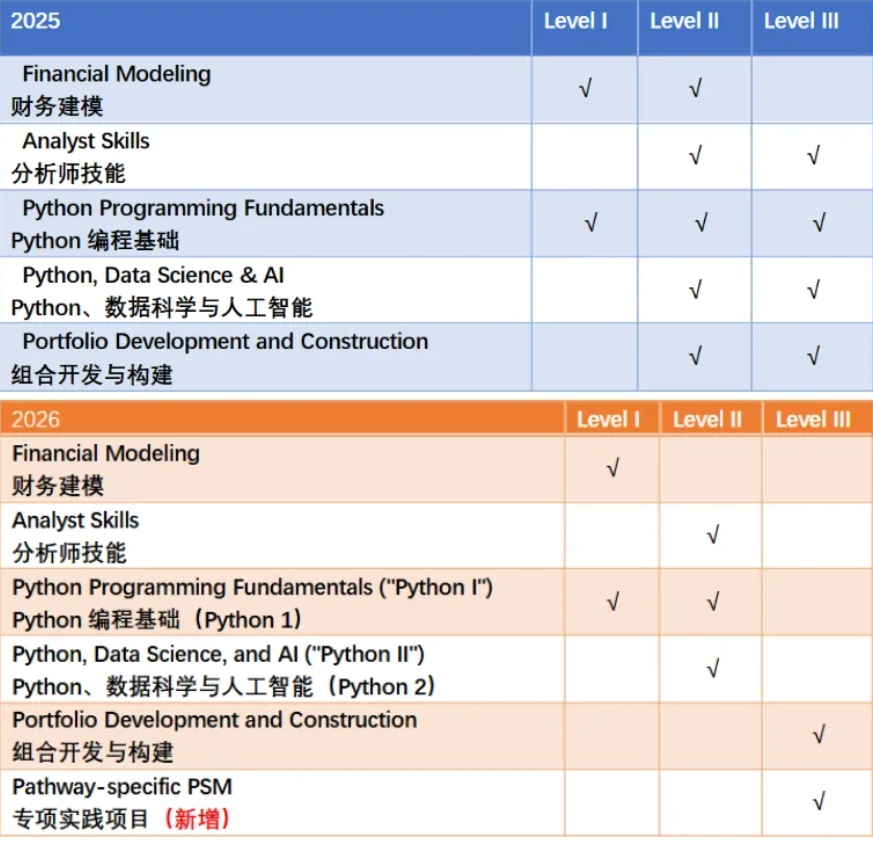Viewport: 873px width, 841px height.
Task: Click 2026 Python I Level II checkmark
Action: click(x=712, y=602)
